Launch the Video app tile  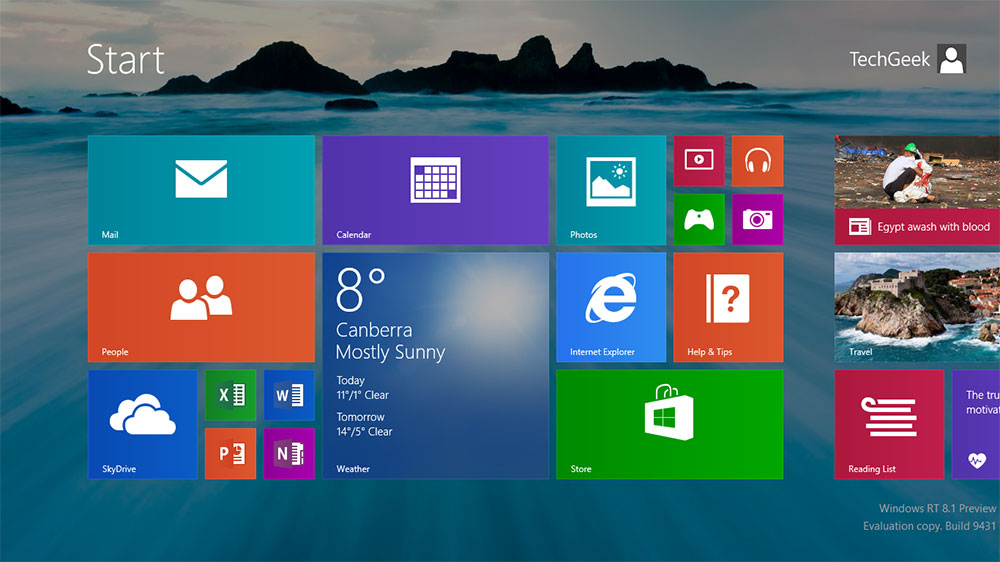click(699, 161)
